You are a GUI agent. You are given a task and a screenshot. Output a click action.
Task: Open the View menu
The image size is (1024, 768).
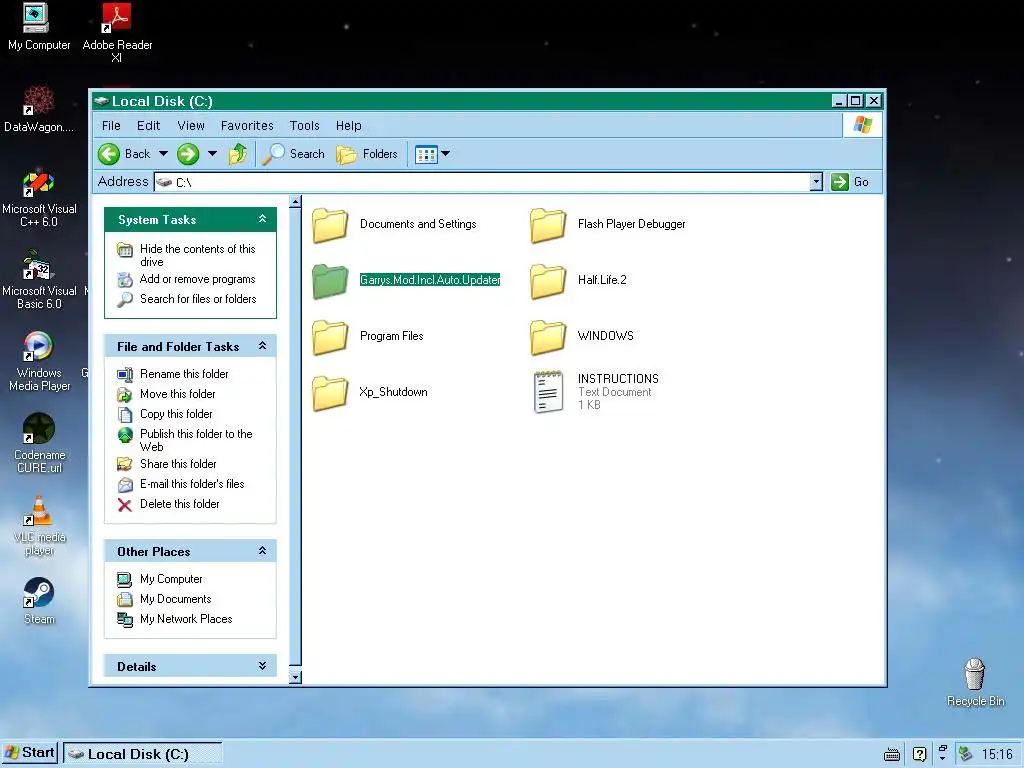(x=191, y=125)
